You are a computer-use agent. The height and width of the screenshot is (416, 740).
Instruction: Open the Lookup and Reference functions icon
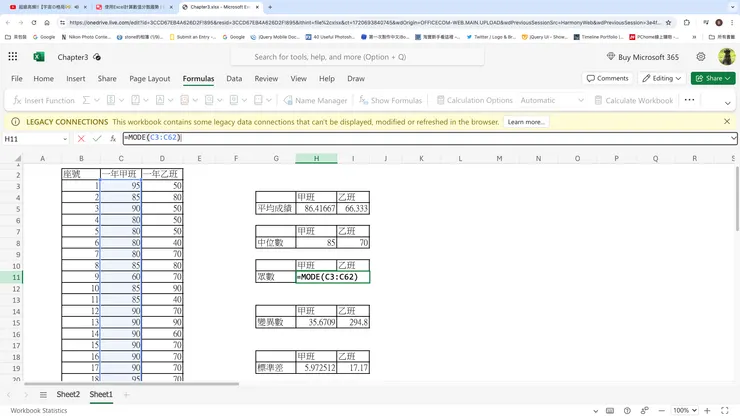(209, 100)
